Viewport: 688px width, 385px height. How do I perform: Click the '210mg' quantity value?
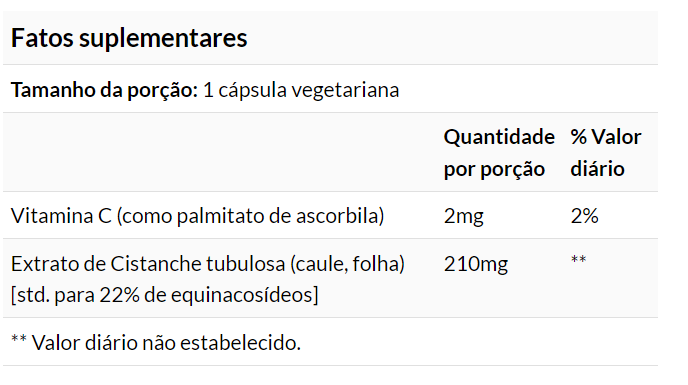[476, 264]
